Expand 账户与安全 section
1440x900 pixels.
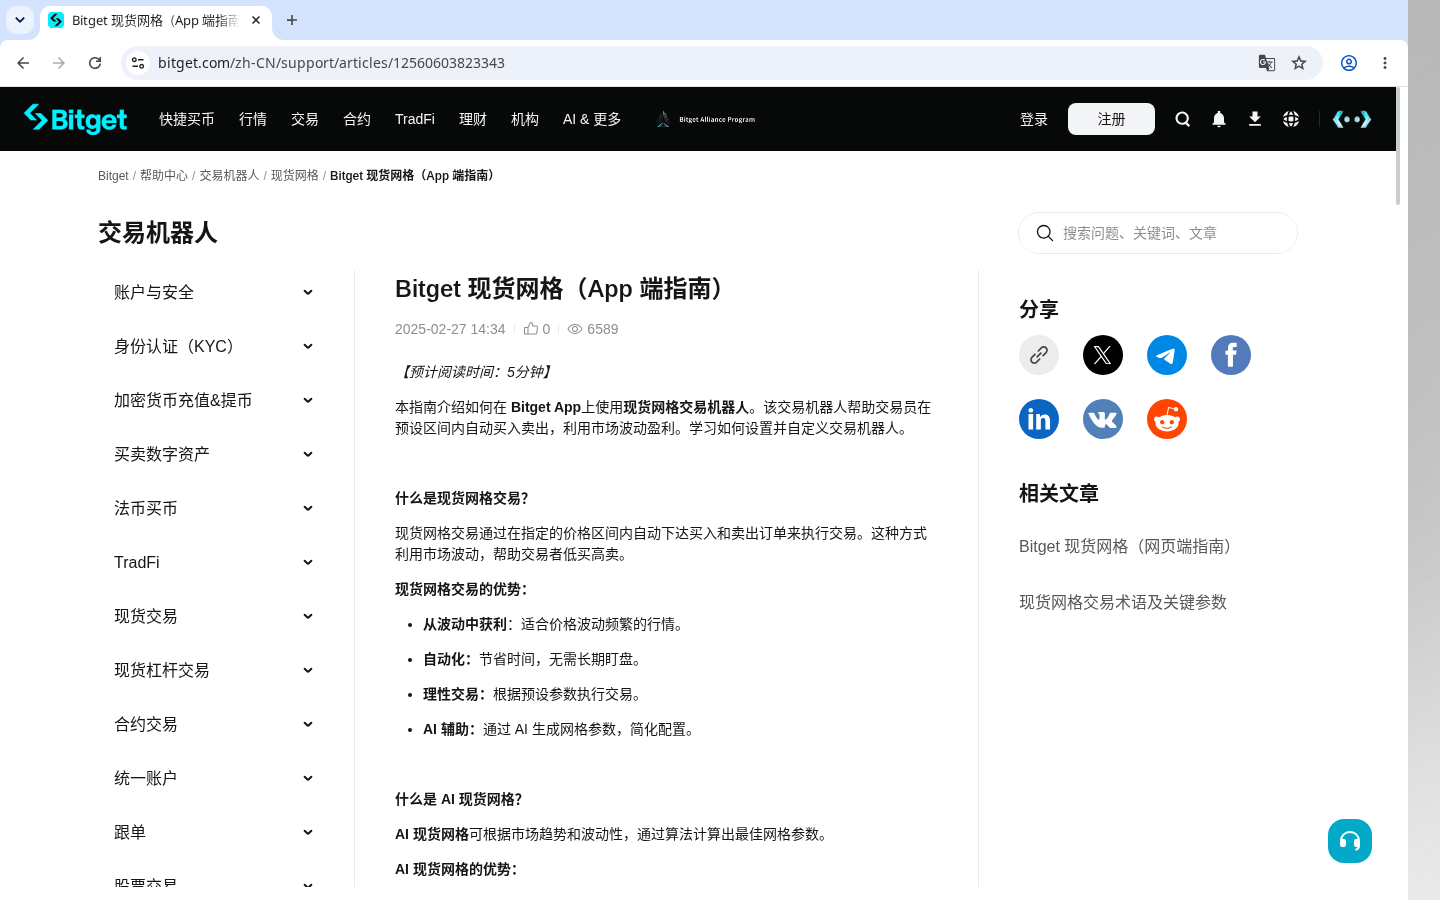click(x=214, y=292)
